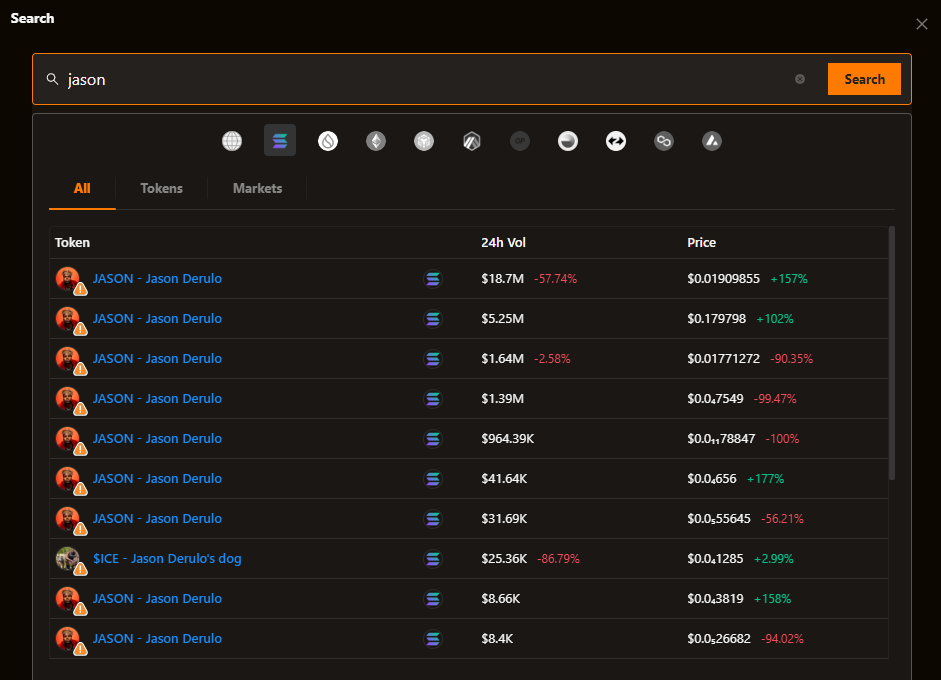Open JASON token with $18.7M volume
Image resolution: width=941 pixels, height=680 pixels.
click(x=157, y=278)
